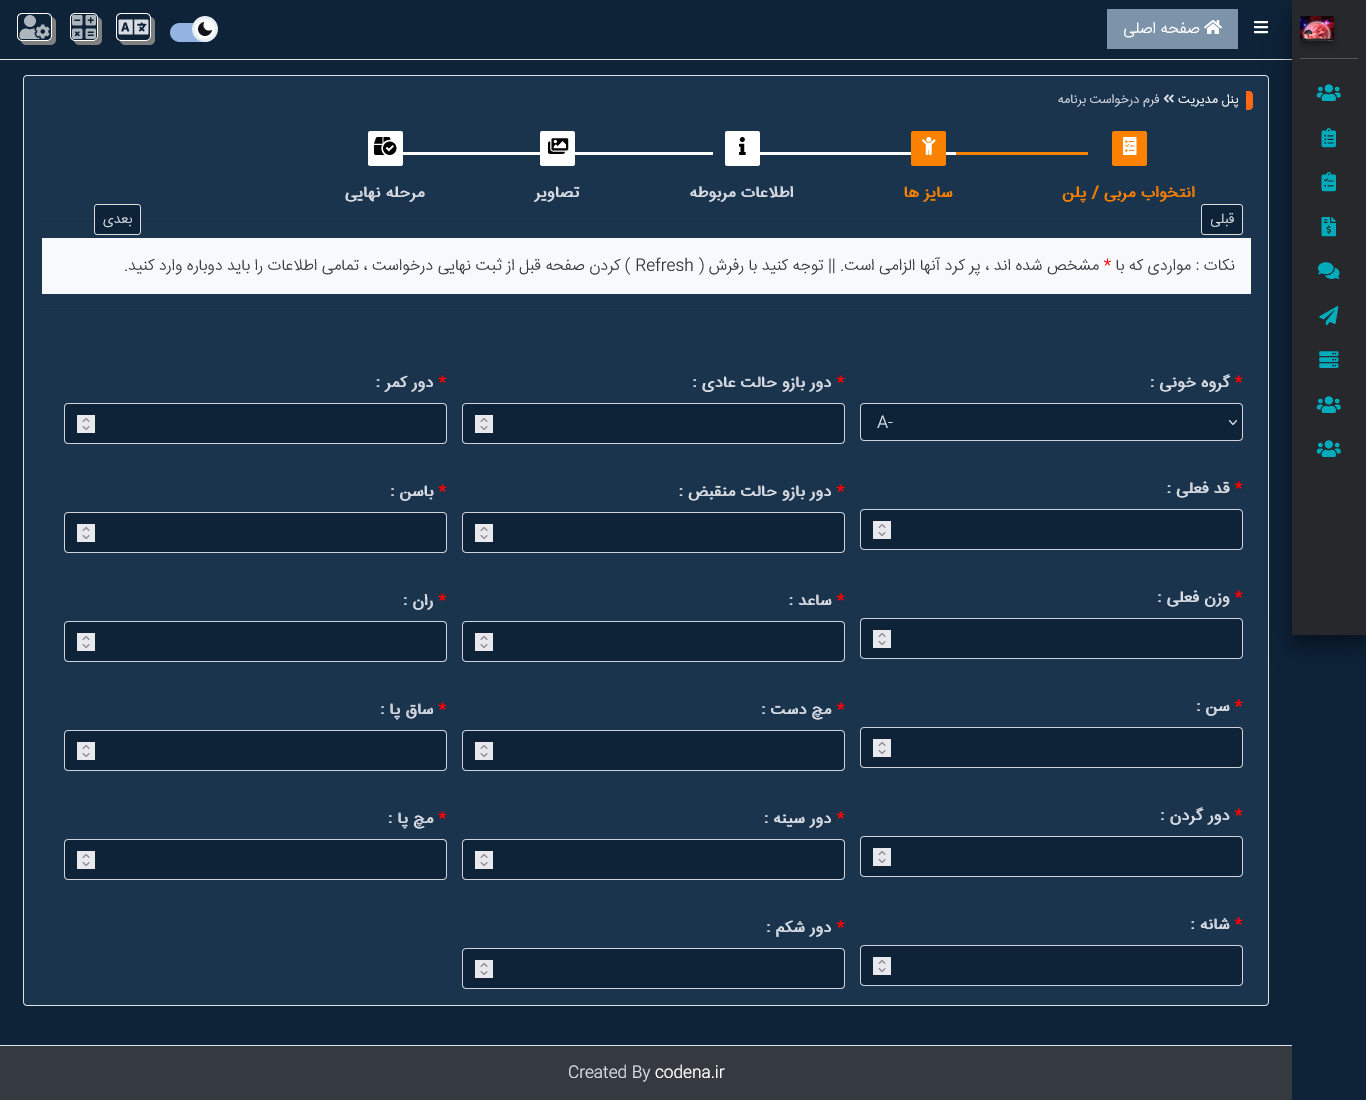Open the codena.ir link in footer
Image resolution: width=1366 pixels, height=1100 pixels.
[689, 1072]
